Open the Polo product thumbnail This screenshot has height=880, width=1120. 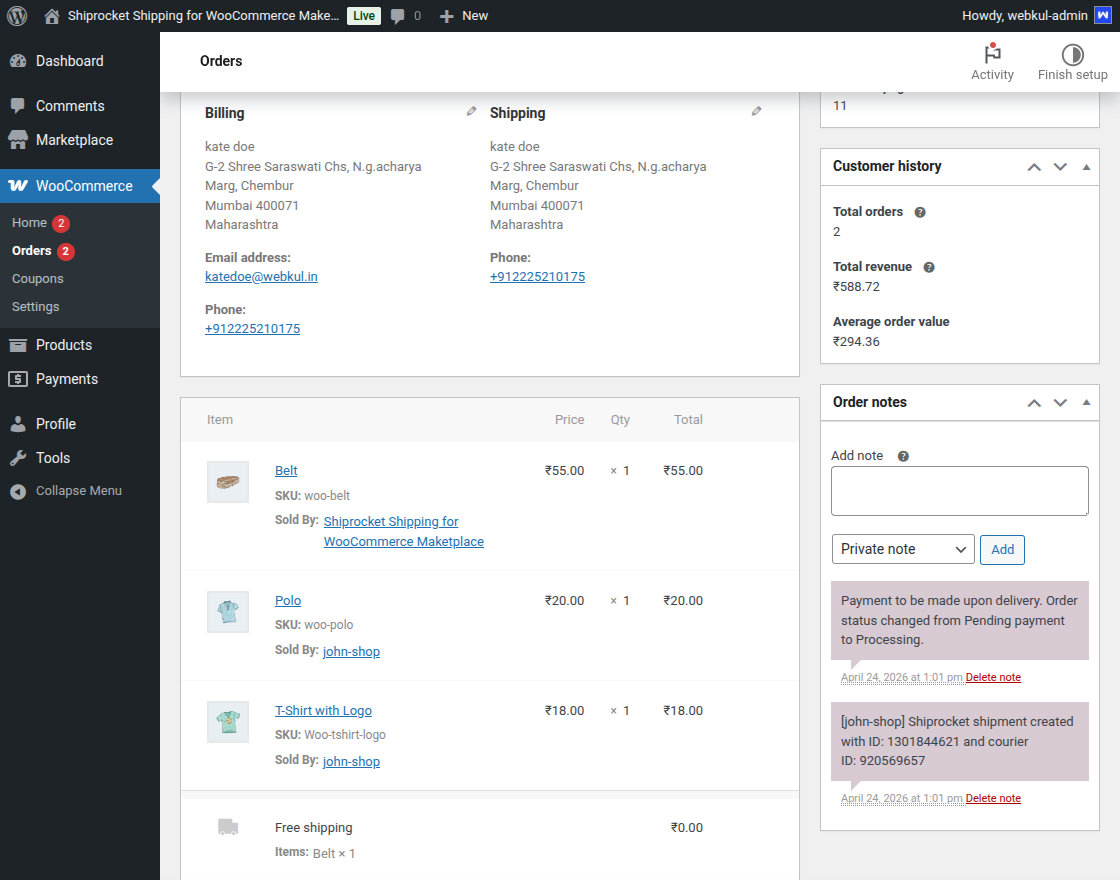pos(228,612)
